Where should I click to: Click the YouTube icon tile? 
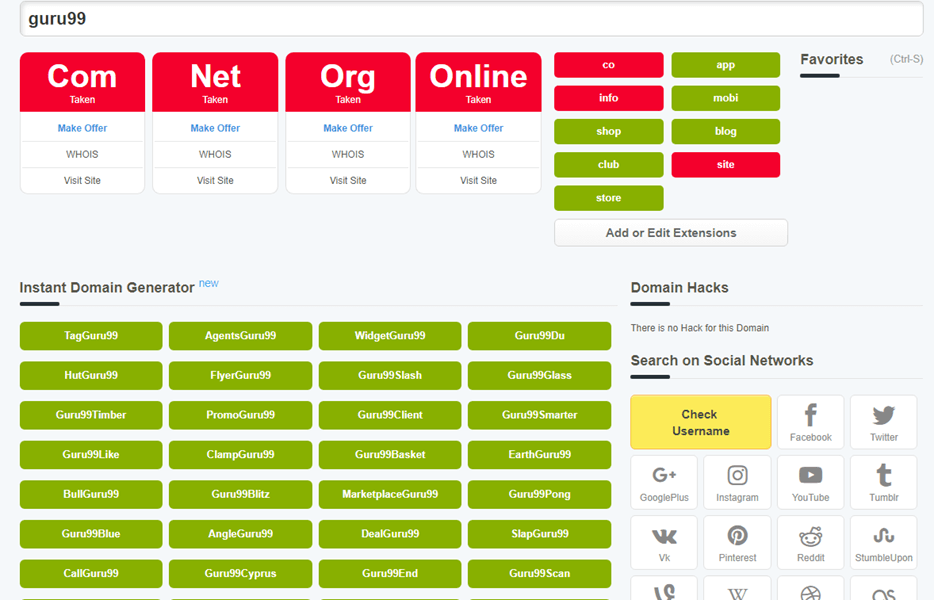tap(810, 482)
